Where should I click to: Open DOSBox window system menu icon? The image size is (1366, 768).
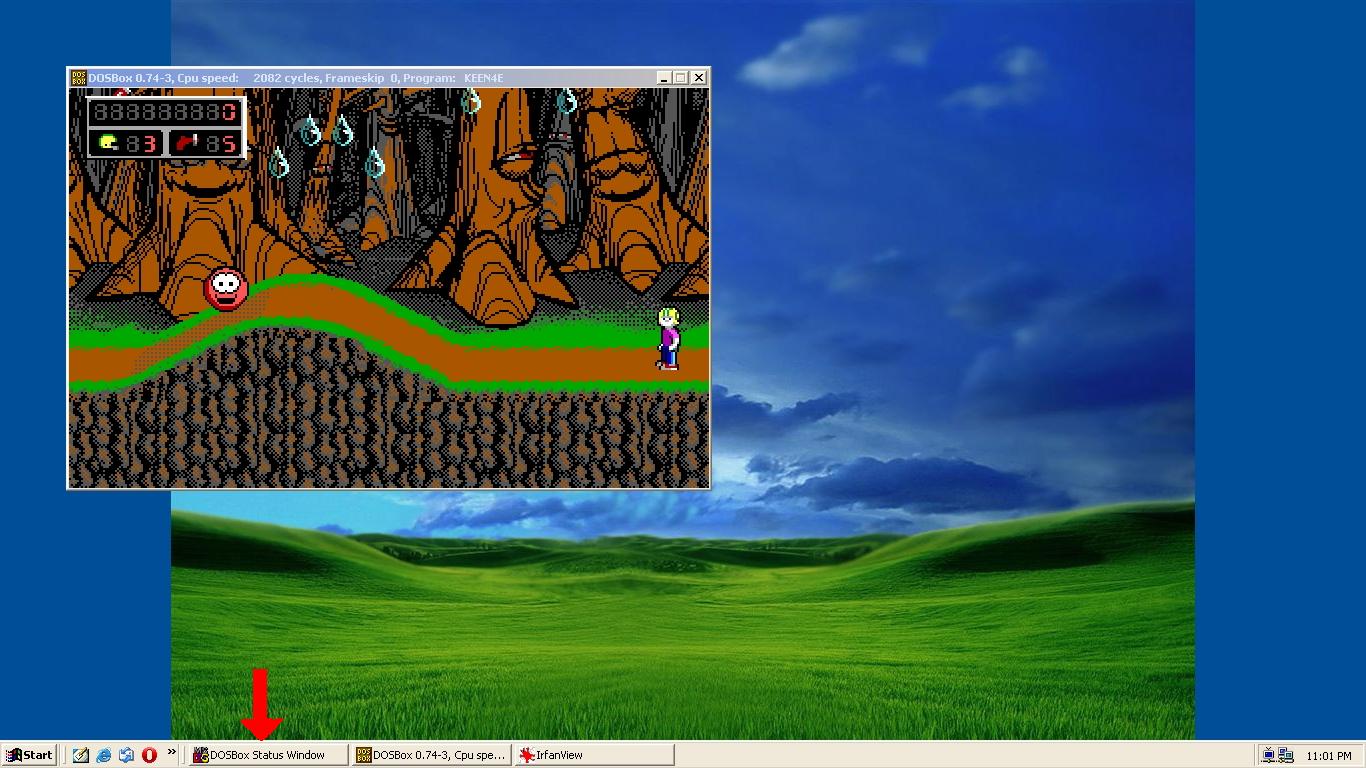(78, 78)
